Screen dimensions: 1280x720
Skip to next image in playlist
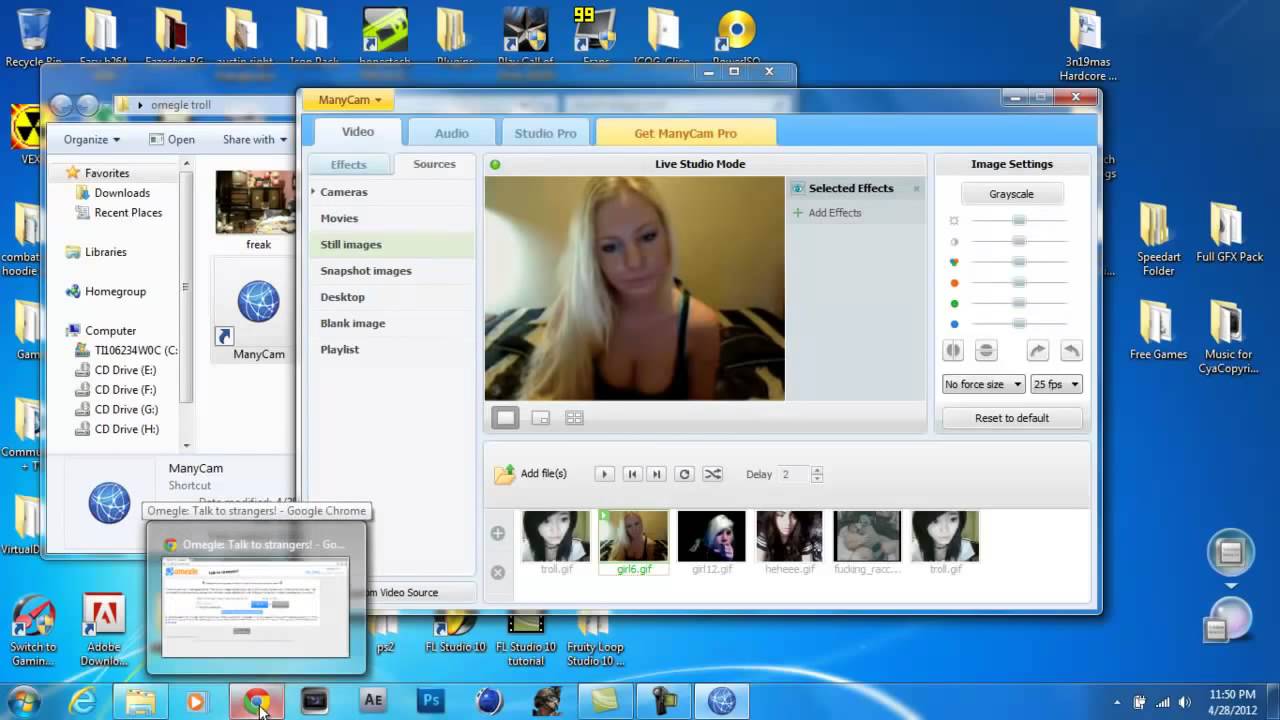[656, 474]
